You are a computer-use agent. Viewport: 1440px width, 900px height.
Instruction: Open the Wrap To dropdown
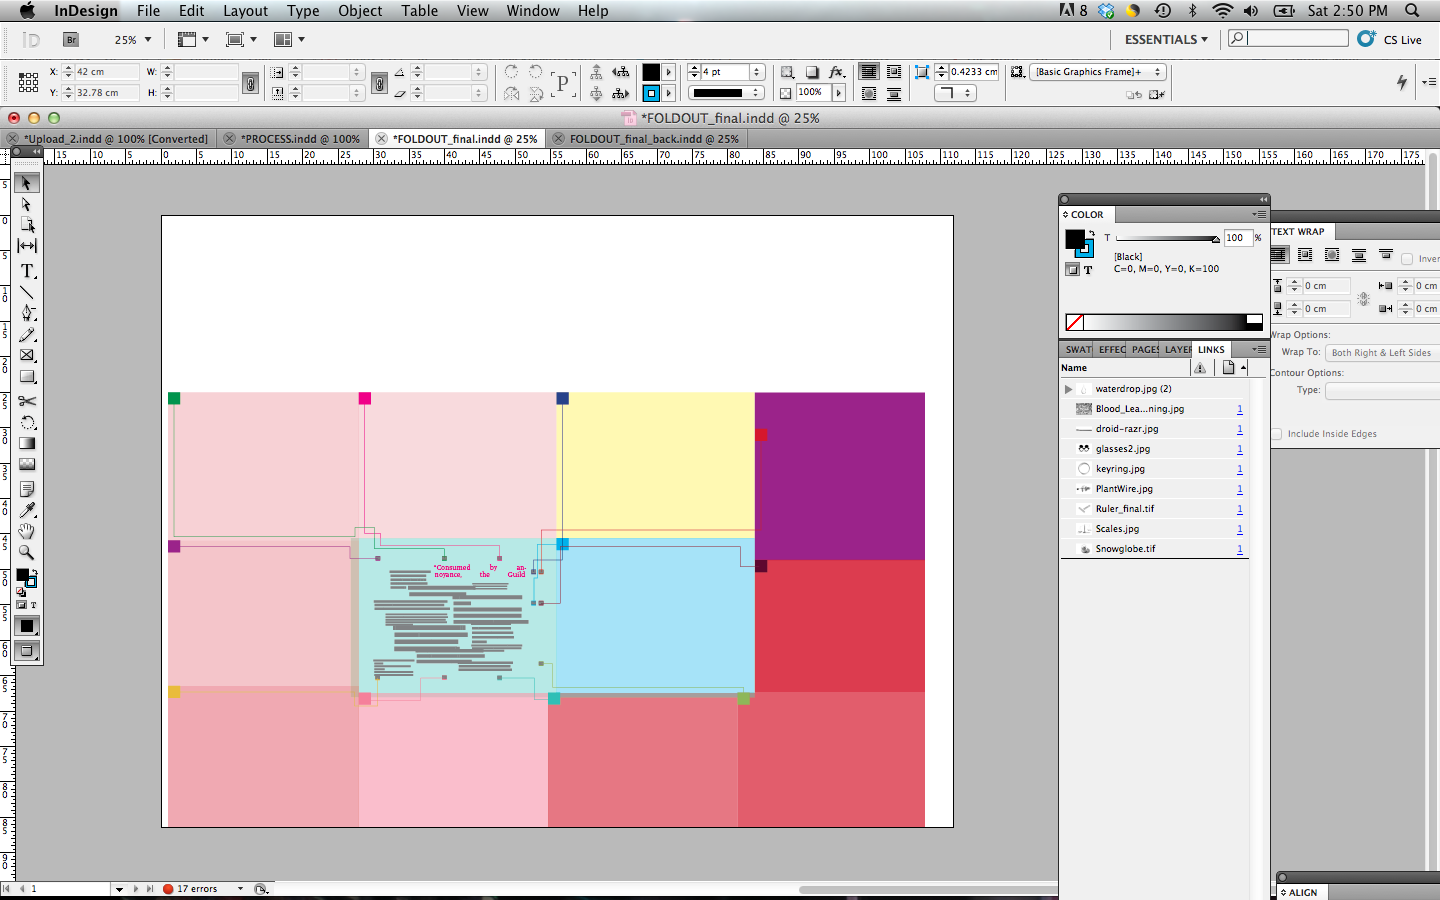(x=1382, y=353)
